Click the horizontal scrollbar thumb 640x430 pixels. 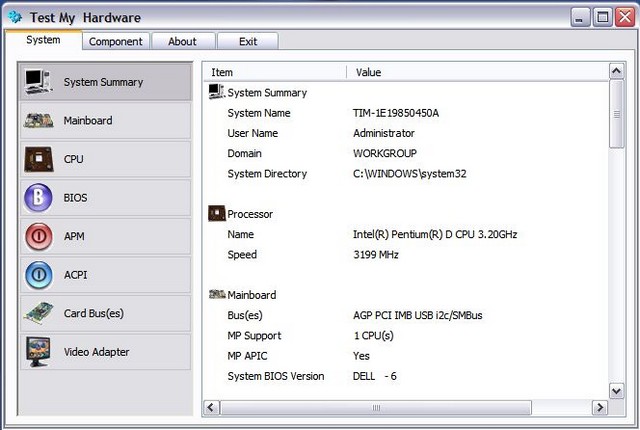pyautogui.click(x=376, y=407)
